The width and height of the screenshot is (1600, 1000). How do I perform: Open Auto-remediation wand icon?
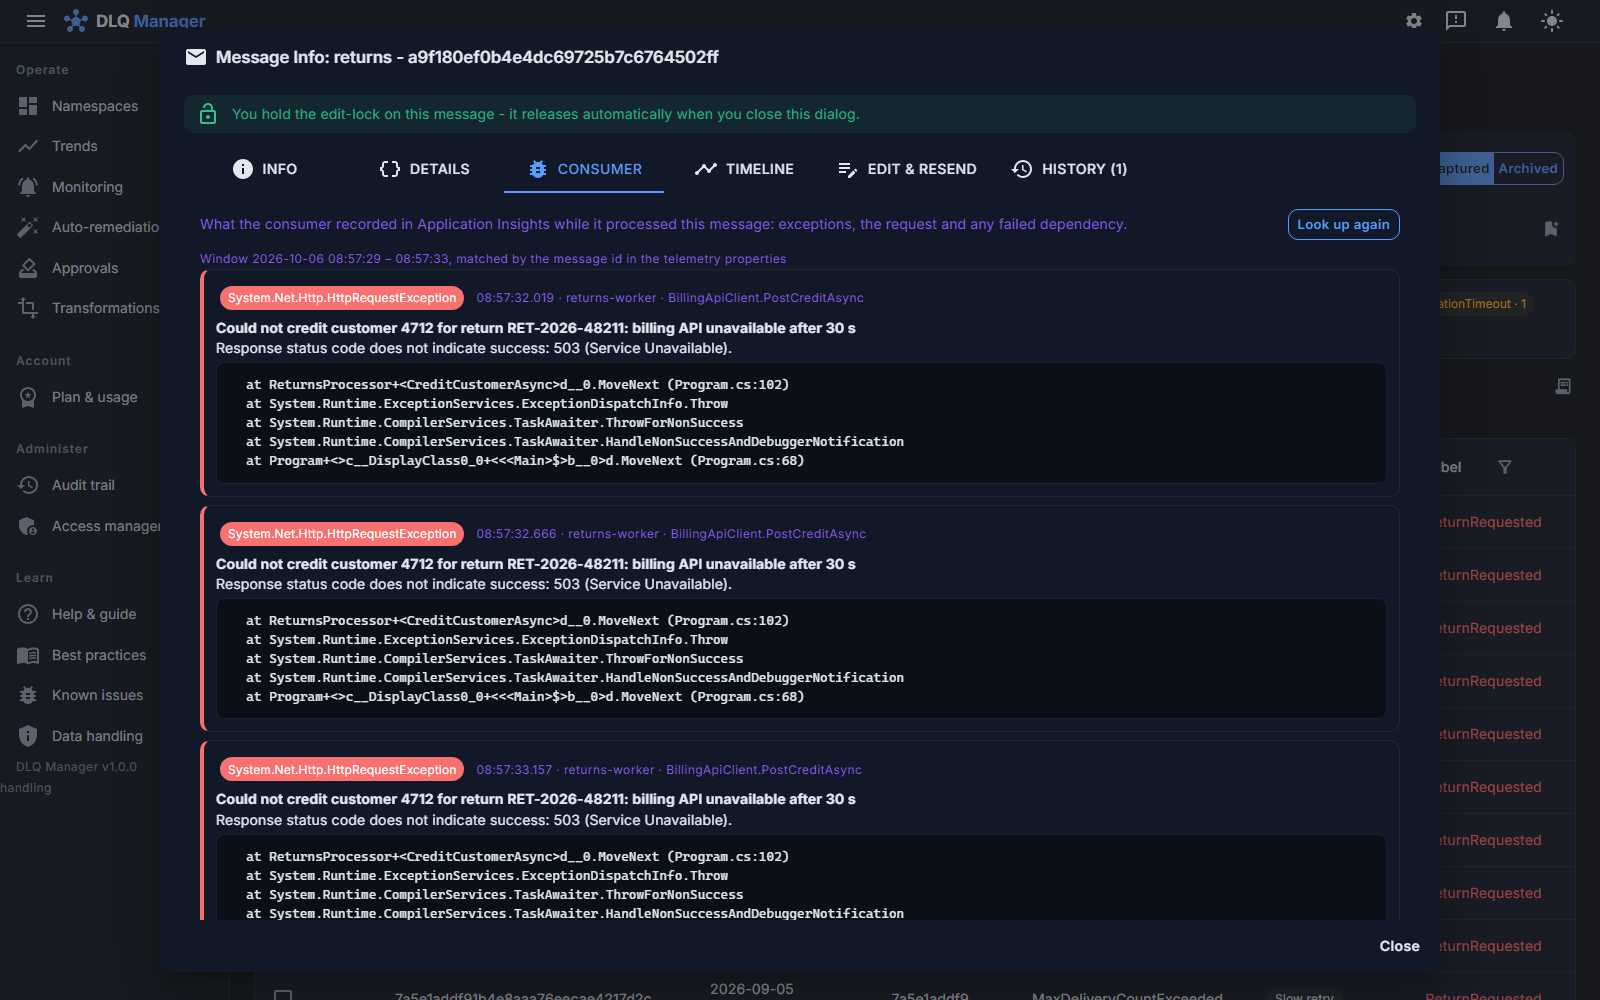pyautogui.click(x=28, y=227)
